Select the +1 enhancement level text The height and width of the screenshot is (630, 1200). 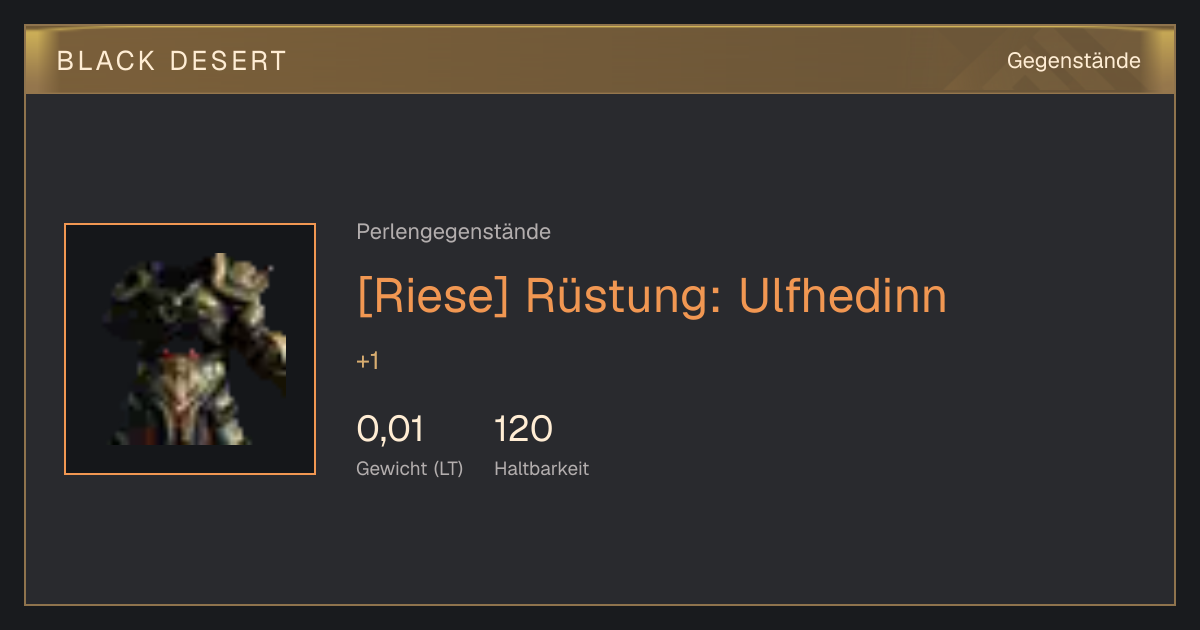click(367, 362)
